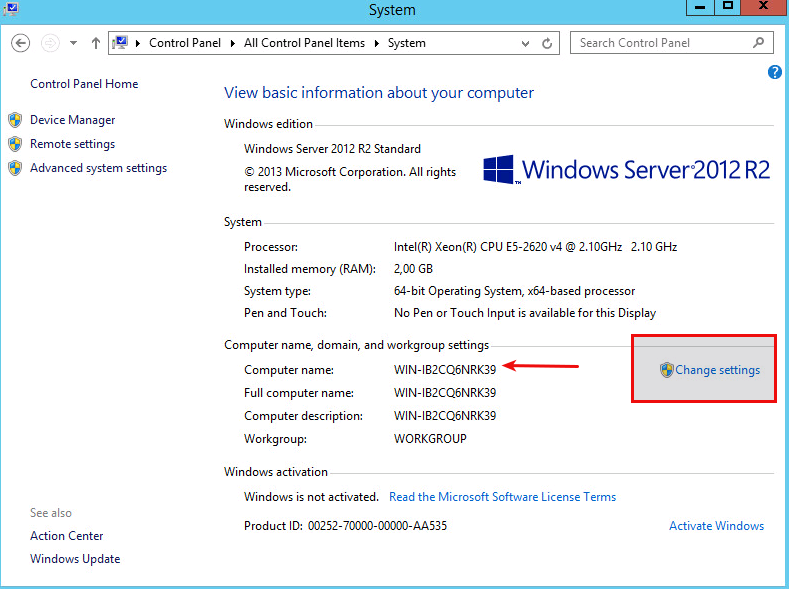The width and height of the screenshot is (789, 589).
Task: Select System in the breadcrumb path
Action: point(407,43)
